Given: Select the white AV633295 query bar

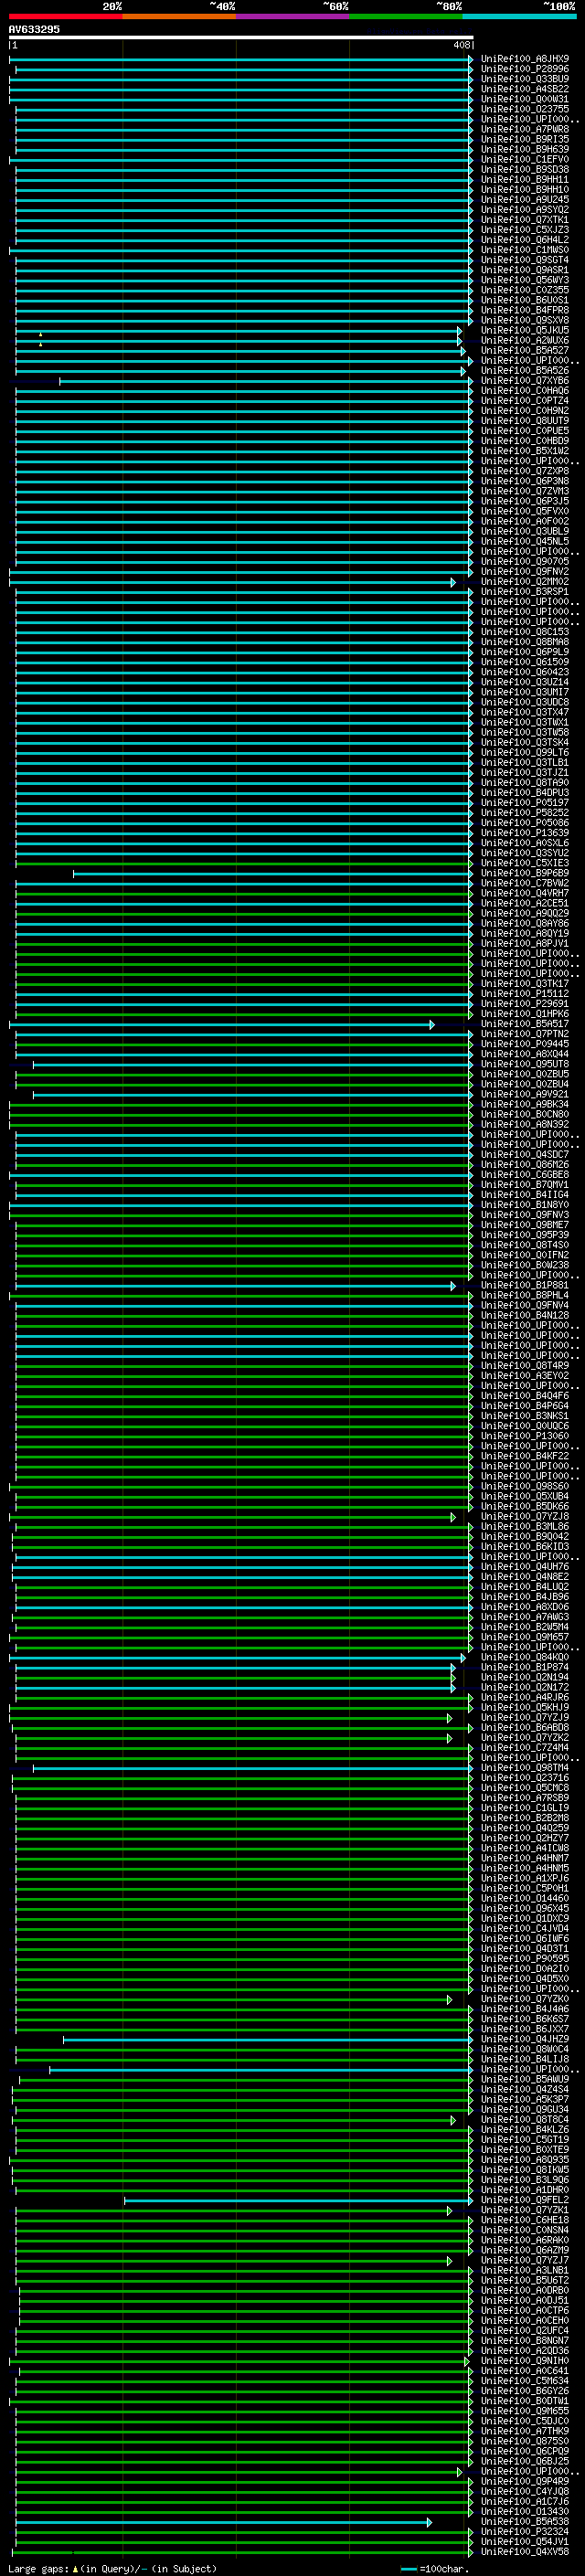Looking at the screenshot, I should (241, 37).
